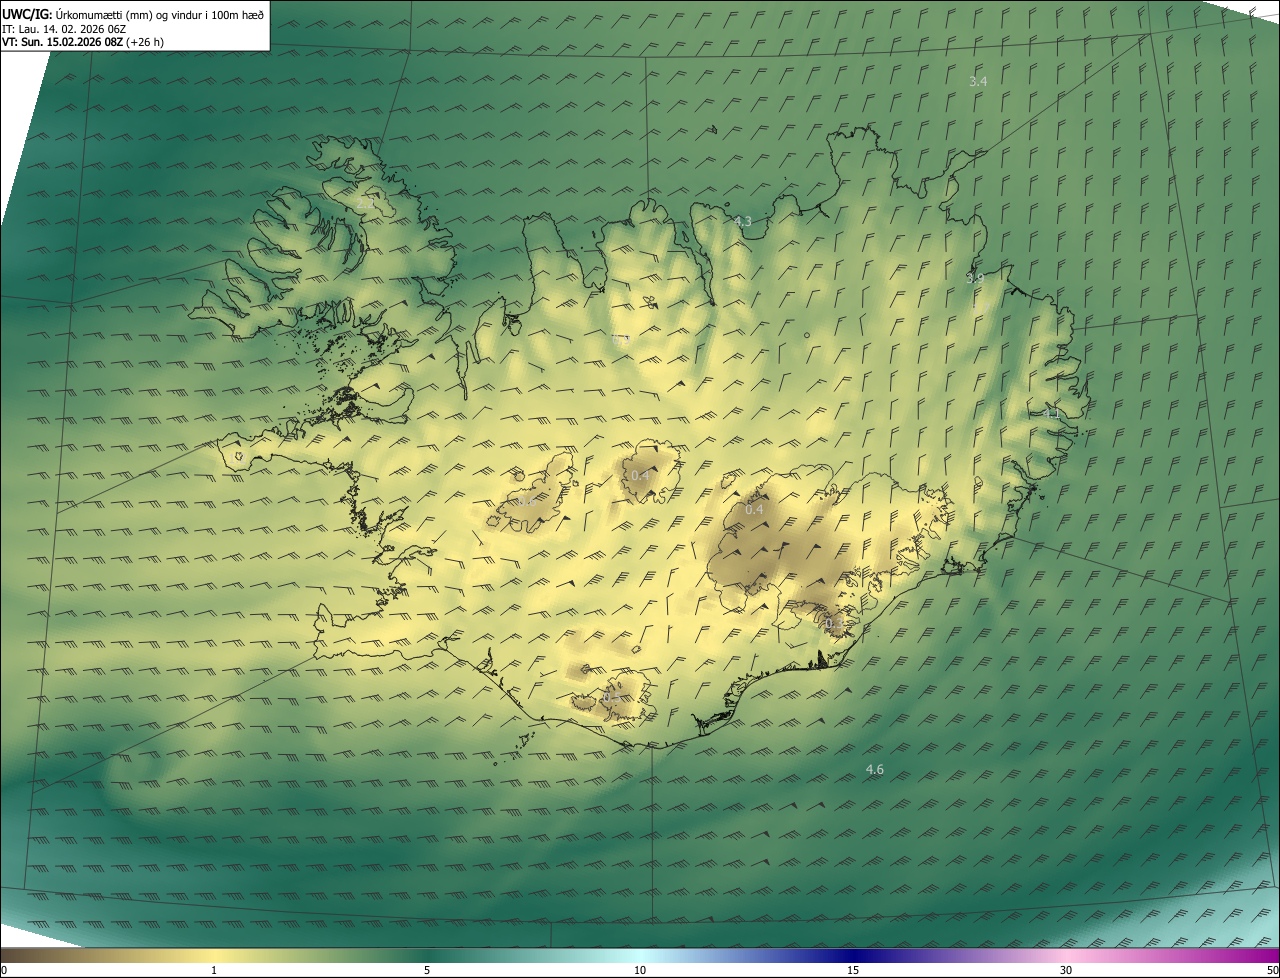Image resolution: width=1280 pixels, height=978 pixels.
Task: Click the 3.9 value label on the map
Action: [974, 278]
